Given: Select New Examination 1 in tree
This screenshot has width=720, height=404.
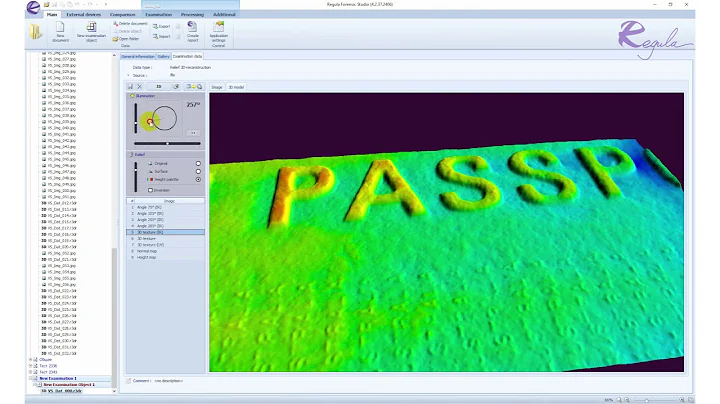Looking at the screenshot, I should [x=58, y=378].
